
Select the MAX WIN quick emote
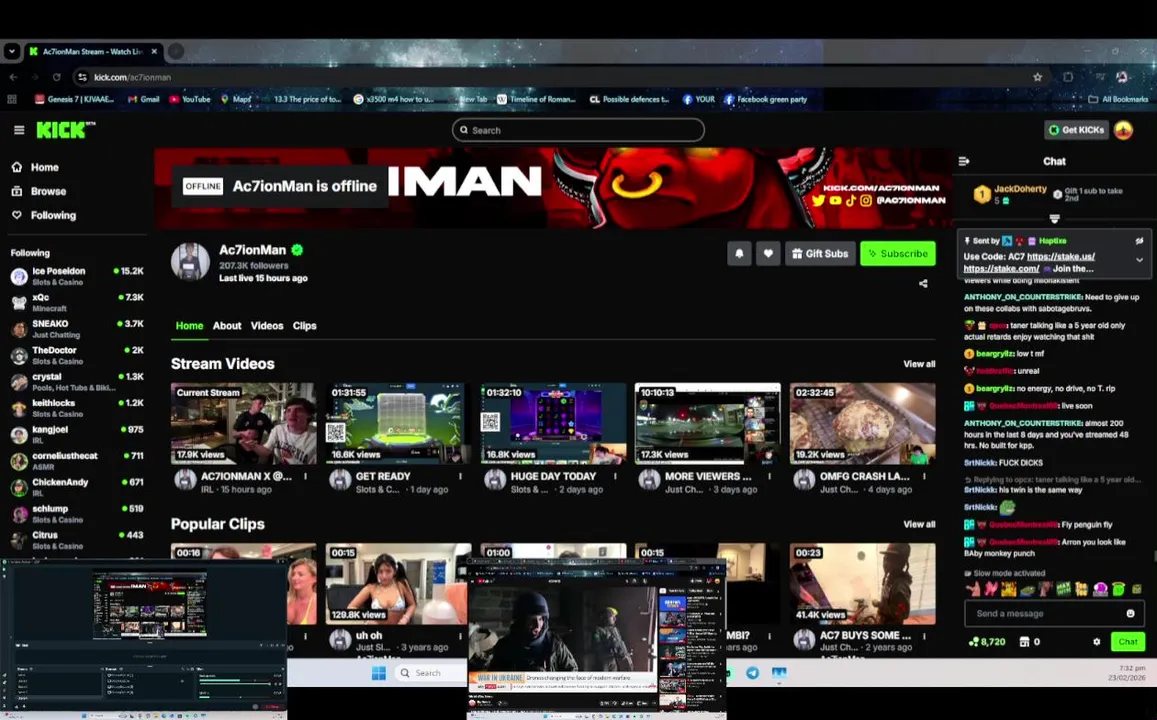[x=1063, y=589]
